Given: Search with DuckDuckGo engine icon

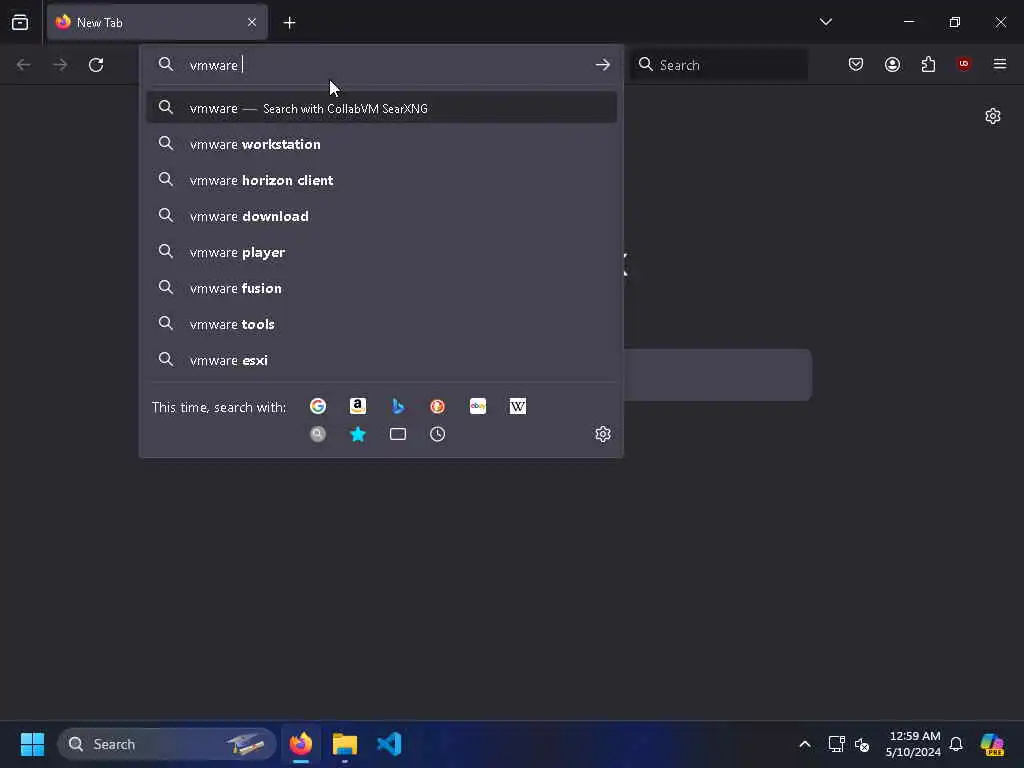Looking at the screenshot, I should (438, 406).
